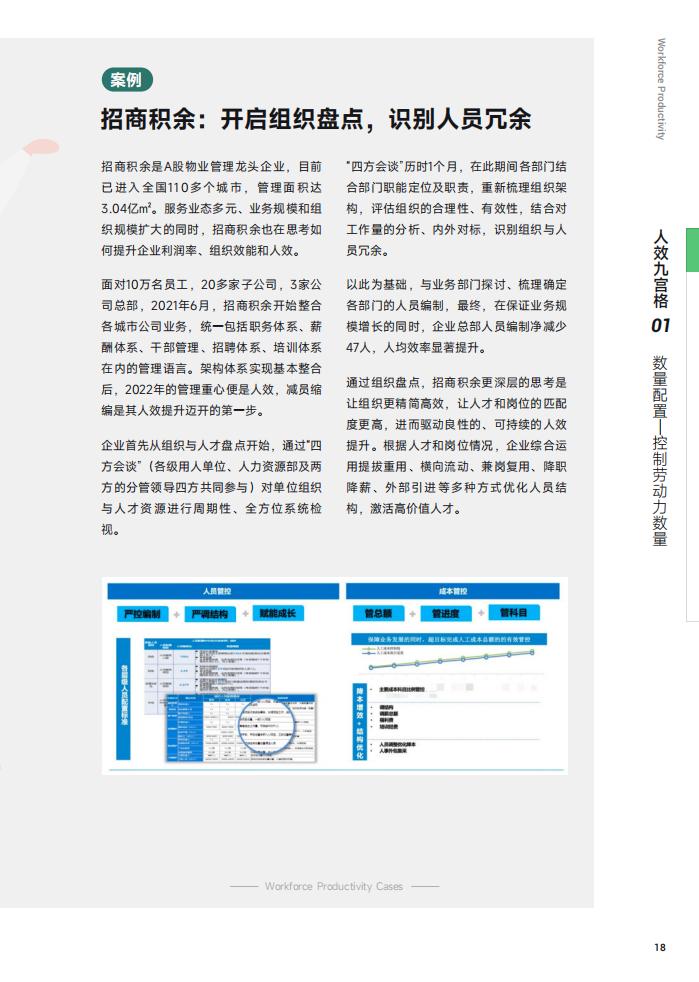Click the footer Workforce Productivity Cases
The width and height of the screenshot is (699, 982).
pyautogui.click(x=334, y=886)
